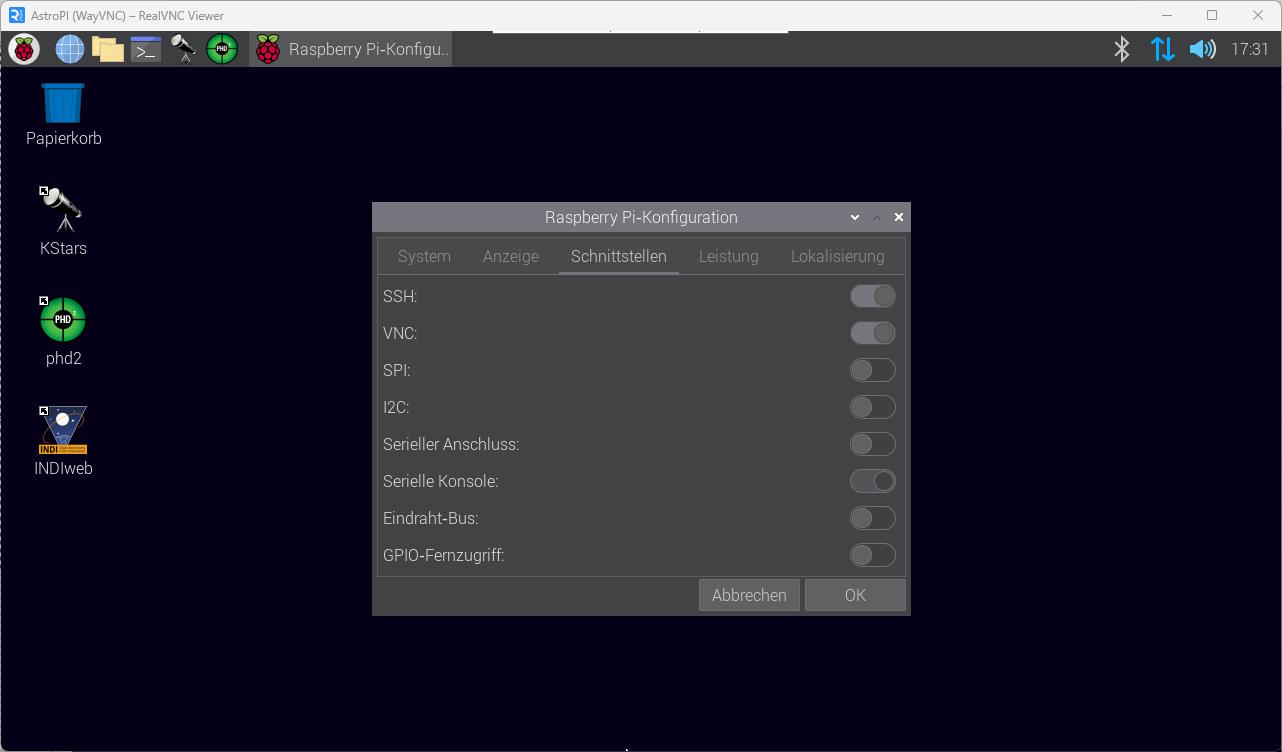Screen dimensions: 1282x752
Task: Launch PHD2 from the taskbar panel
Action: pos(222,49)
